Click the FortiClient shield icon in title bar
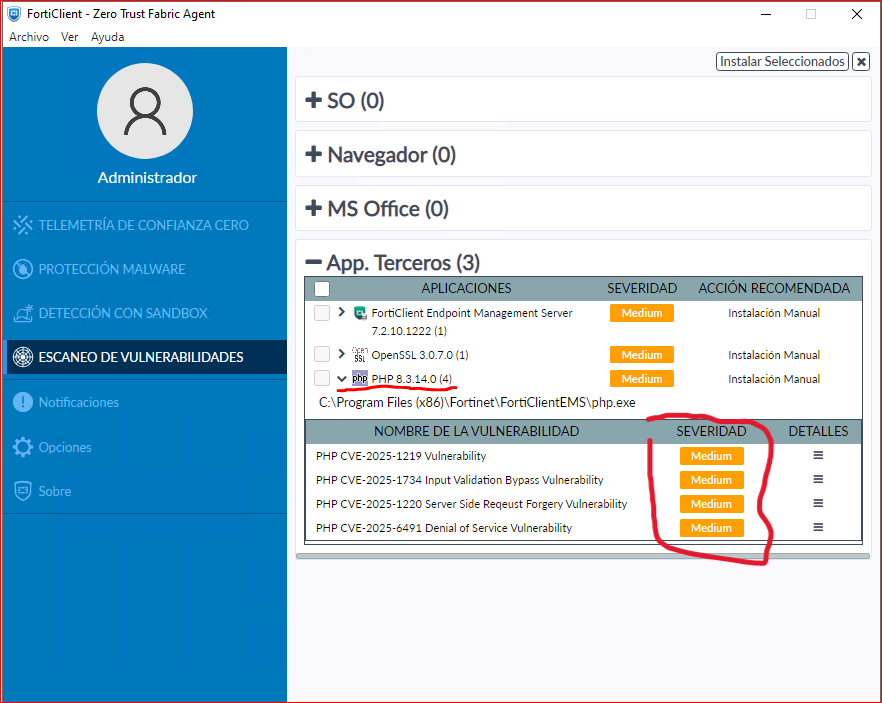The width and height of the screenshot is (882, 703). pos(14,13)
